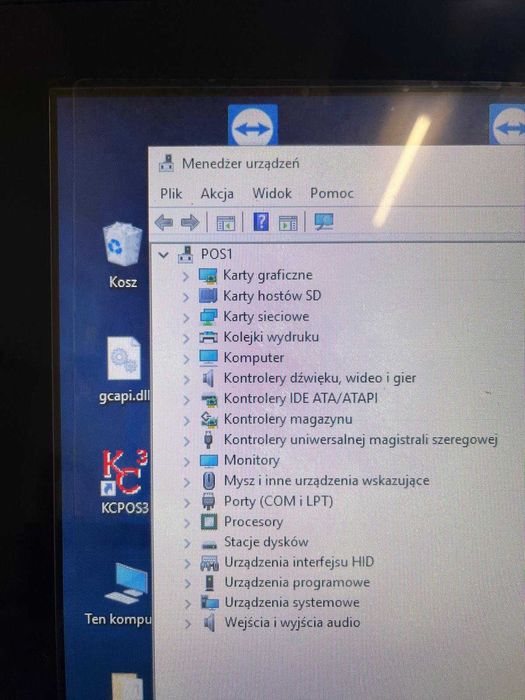Select the TeamViewer icon above the window title
525x700 pixels.
pyautogui.click(x=253, y=125)
